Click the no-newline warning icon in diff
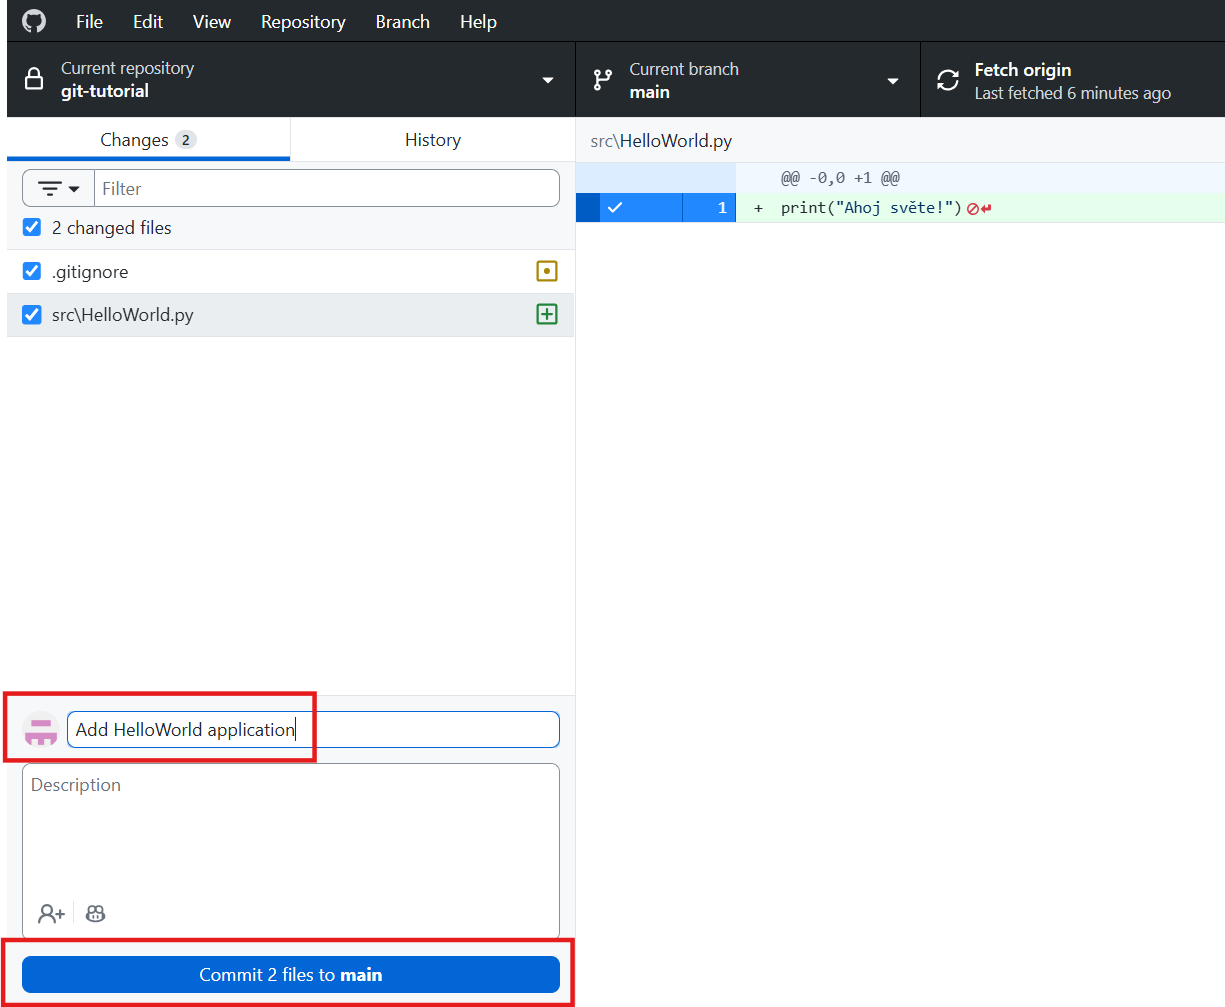 click(972, 208)
